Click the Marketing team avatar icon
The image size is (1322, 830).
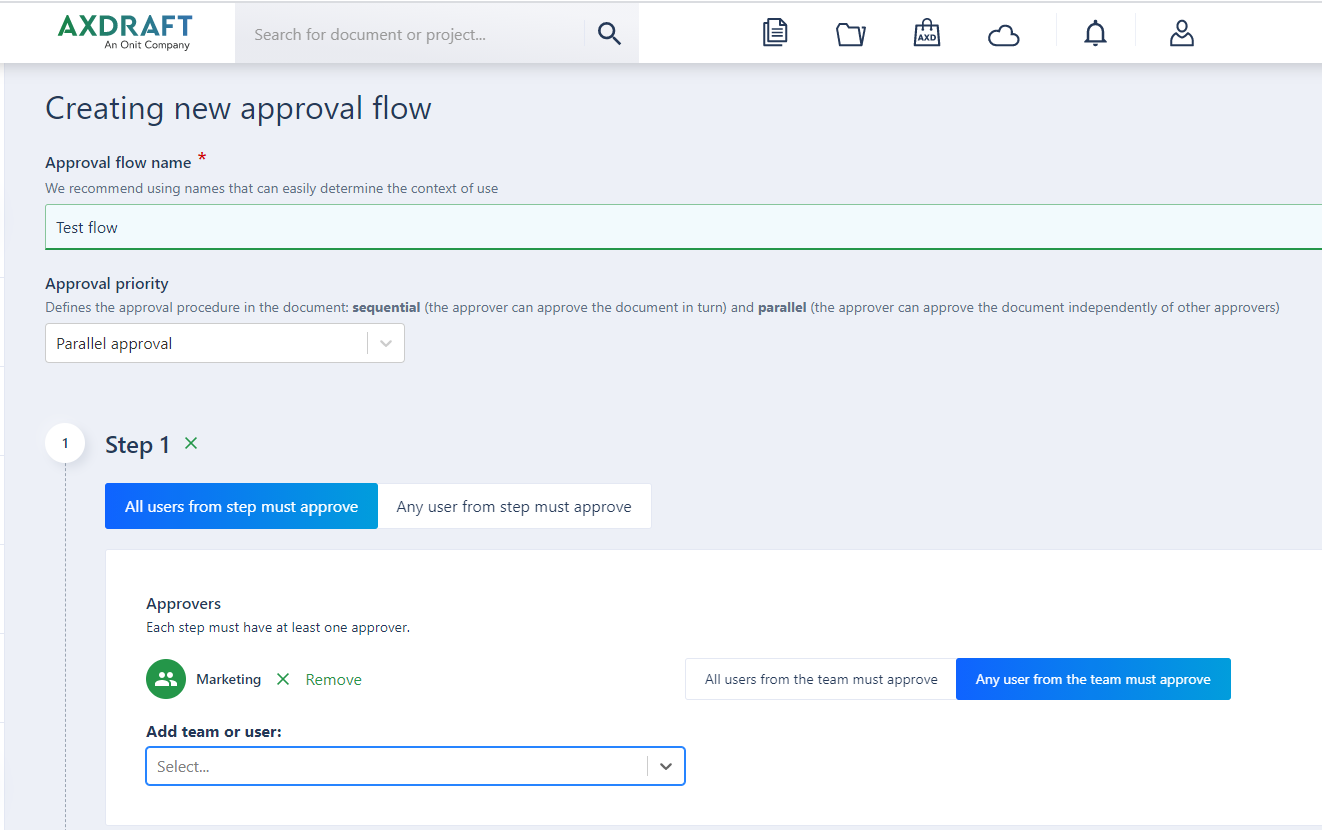coord(166,679)
